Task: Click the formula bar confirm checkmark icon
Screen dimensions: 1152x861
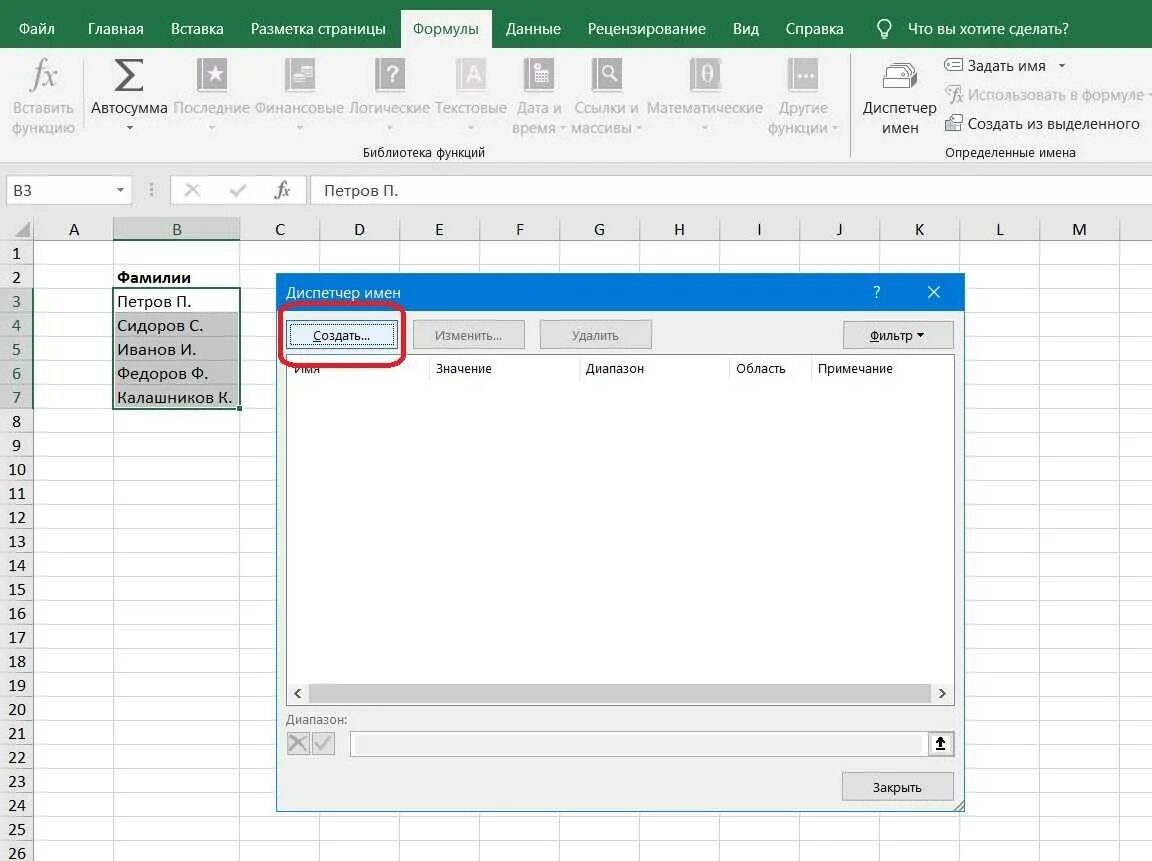Action: point(237,190)
